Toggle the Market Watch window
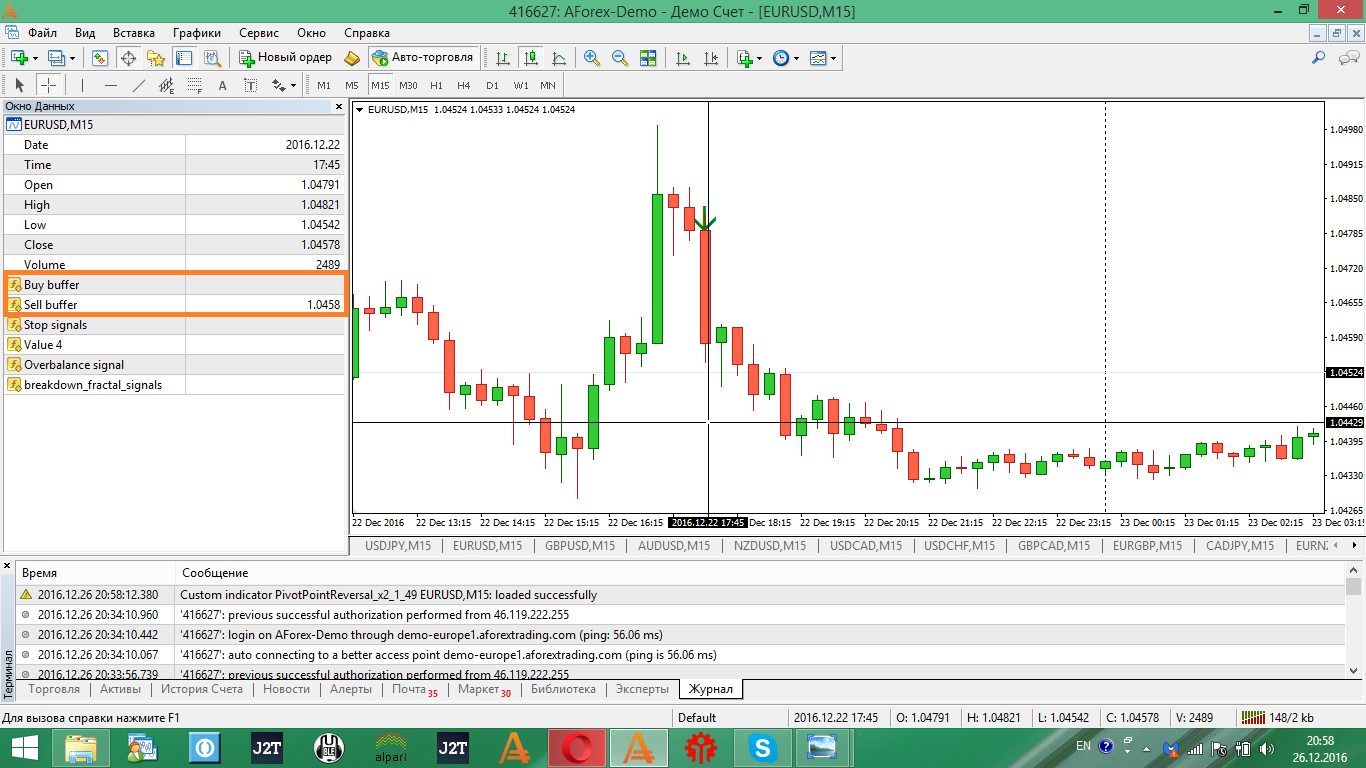Screen dimensions: 1366x768 (100, 58)
